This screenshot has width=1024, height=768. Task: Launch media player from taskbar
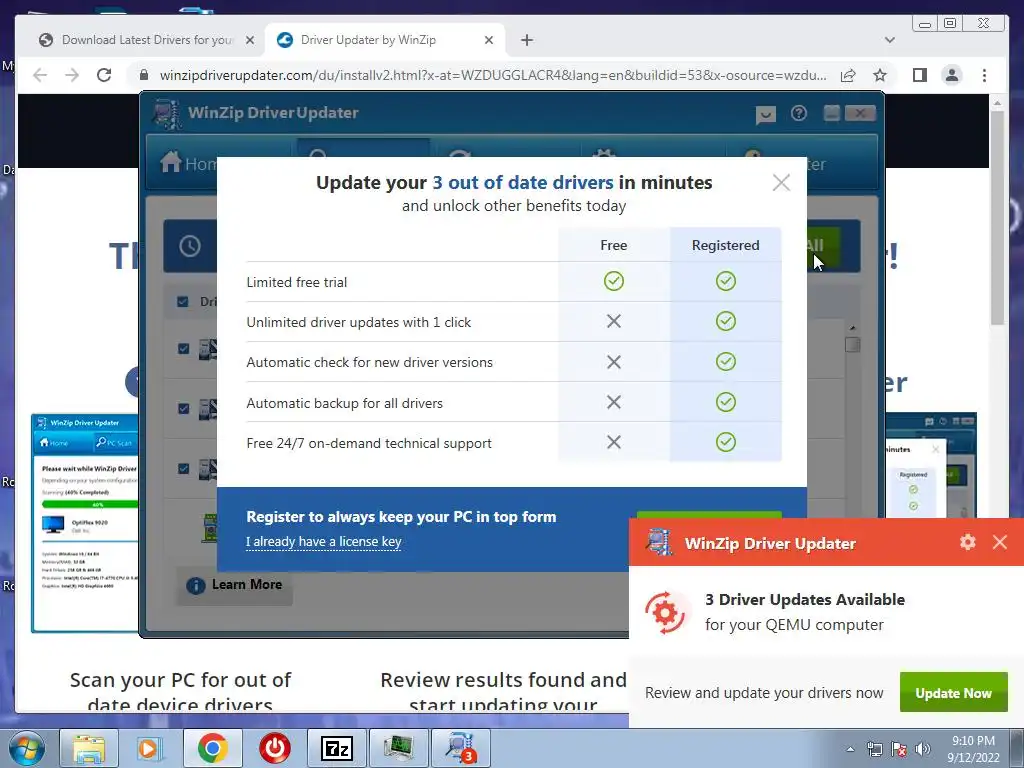click(149, 748)
